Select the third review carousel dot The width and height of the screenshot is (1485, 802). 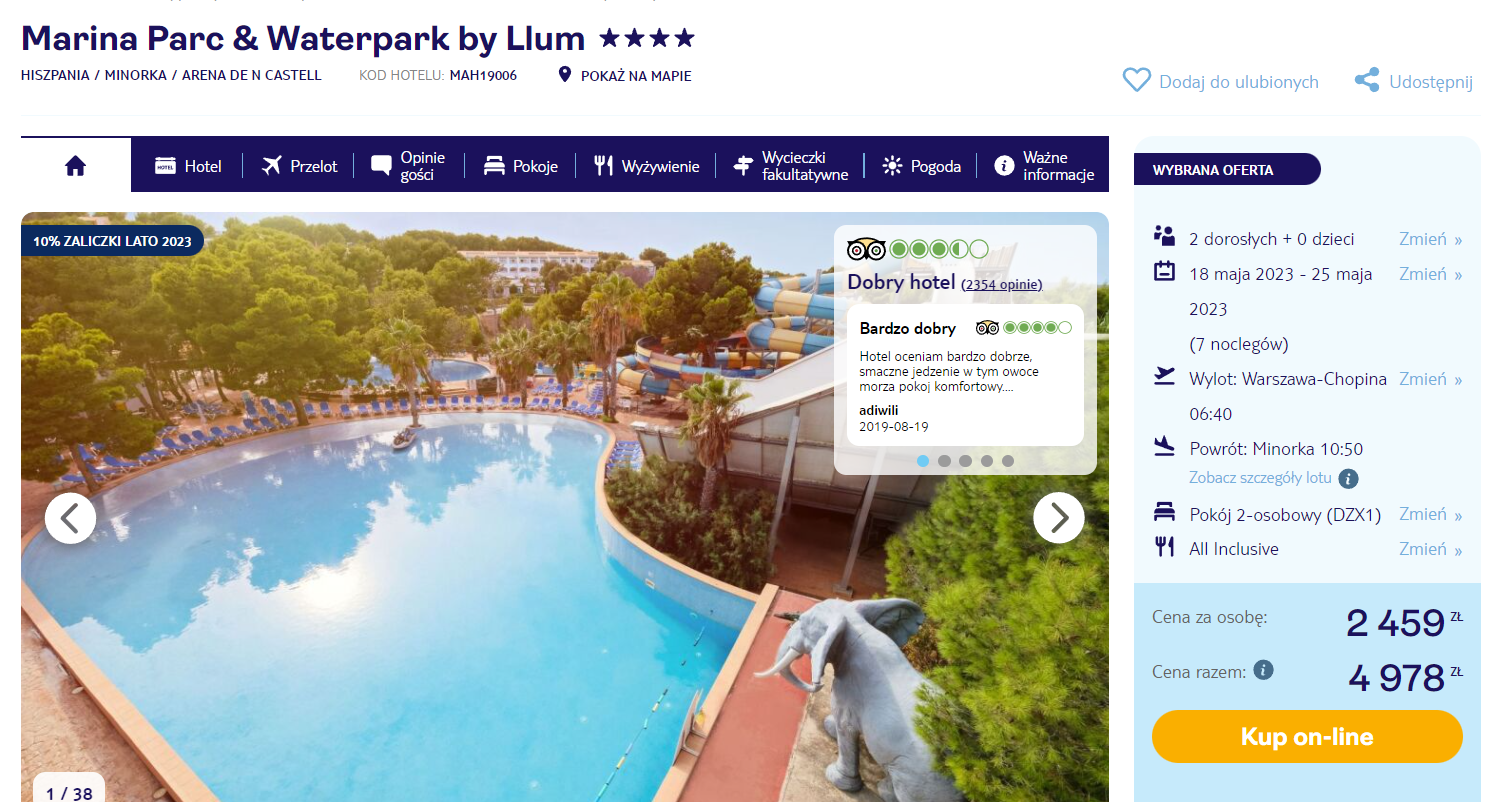coord(965,461)
